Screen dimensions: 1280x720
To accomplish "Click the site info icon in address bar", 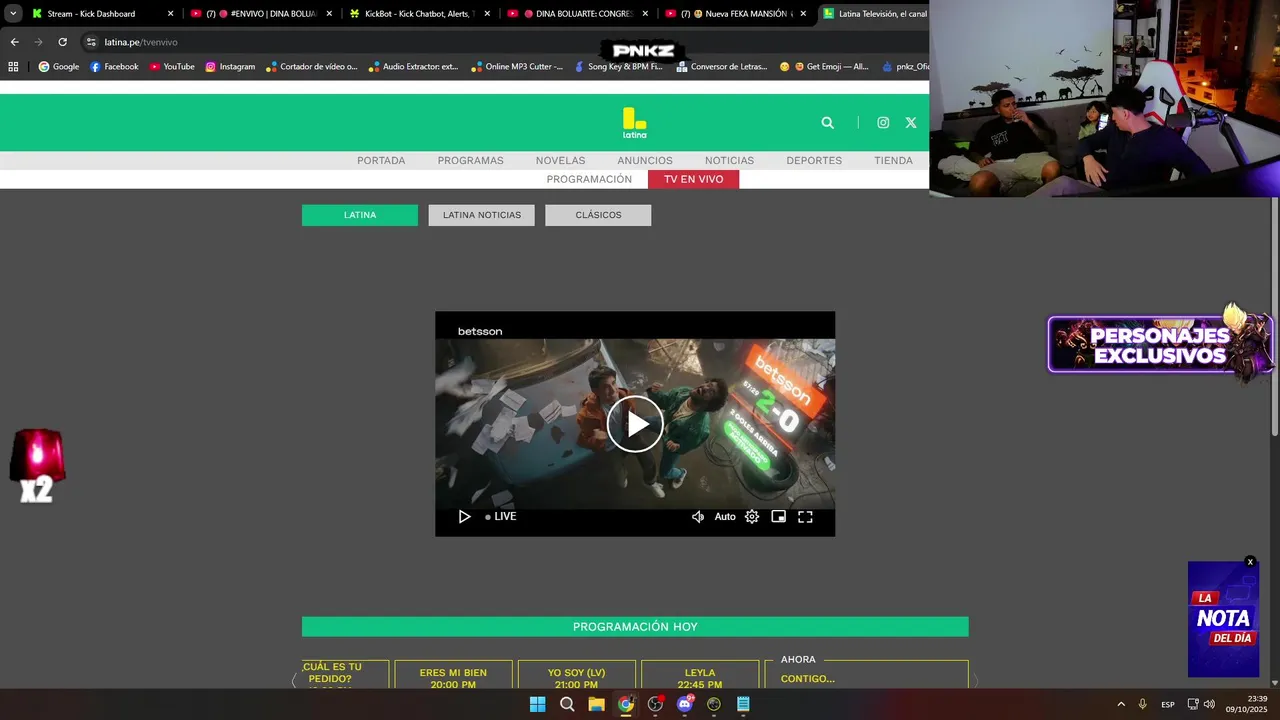I will coord(91,42).
